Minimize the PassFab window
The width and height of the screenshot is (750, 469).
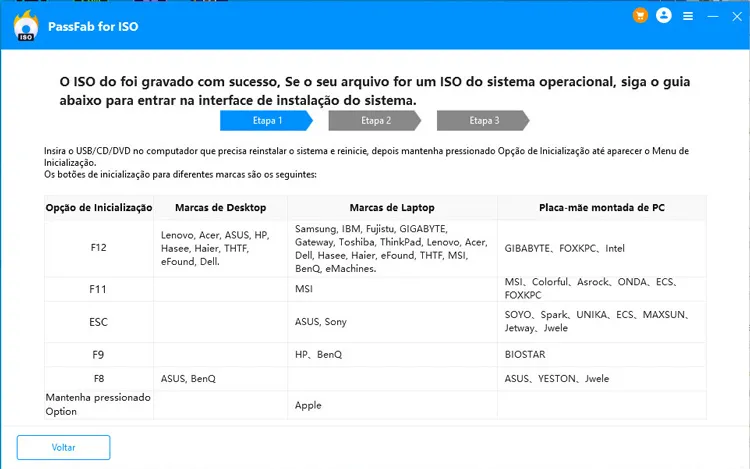coord(711,17)
